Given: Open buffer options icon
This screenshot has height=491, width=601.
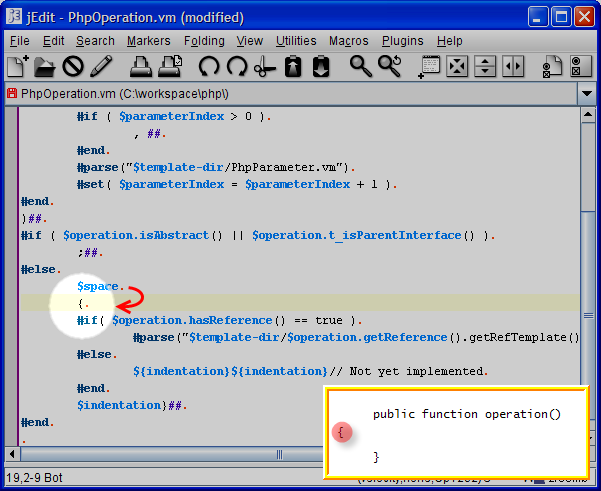Looking at the screenshot, I should [552, 67].
